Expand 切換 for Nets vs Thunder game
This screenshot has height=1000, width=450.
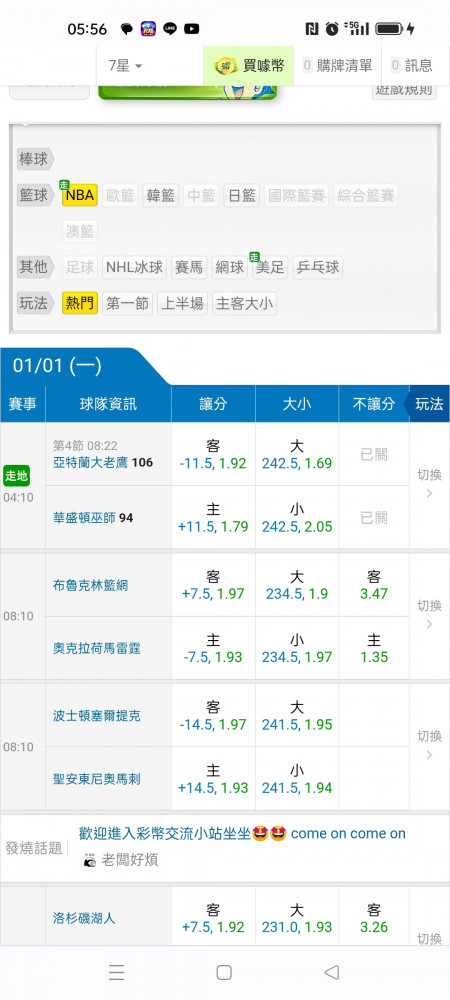pyautogui.click(x=429, y=615)
